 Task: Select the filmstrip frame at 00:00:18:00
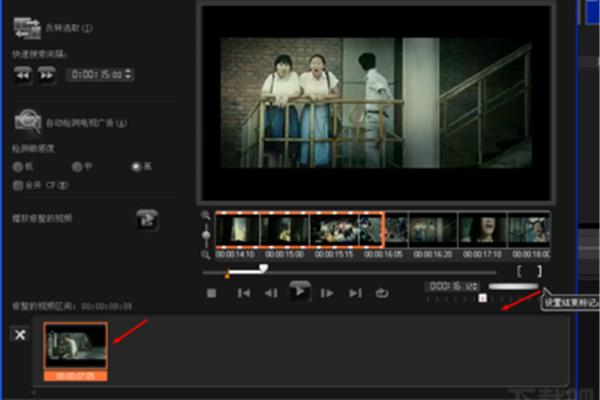coord(529,230)
